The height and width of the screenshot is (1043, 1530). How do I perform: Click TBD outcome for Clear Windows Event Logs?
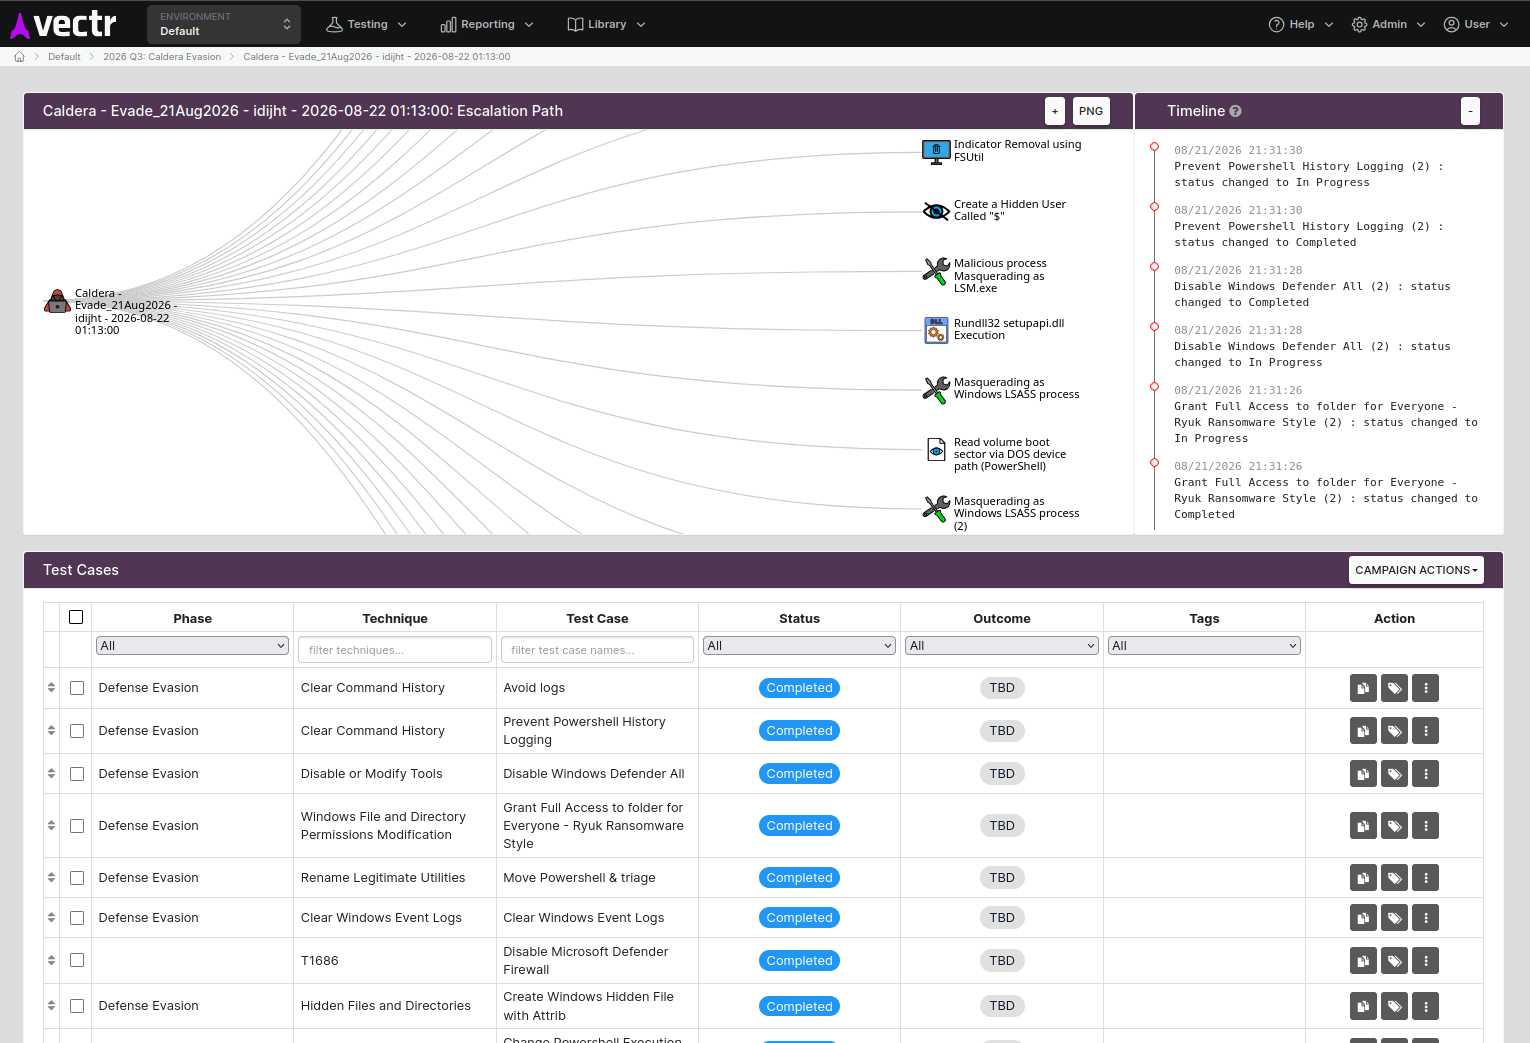(x=1002, y=918)
